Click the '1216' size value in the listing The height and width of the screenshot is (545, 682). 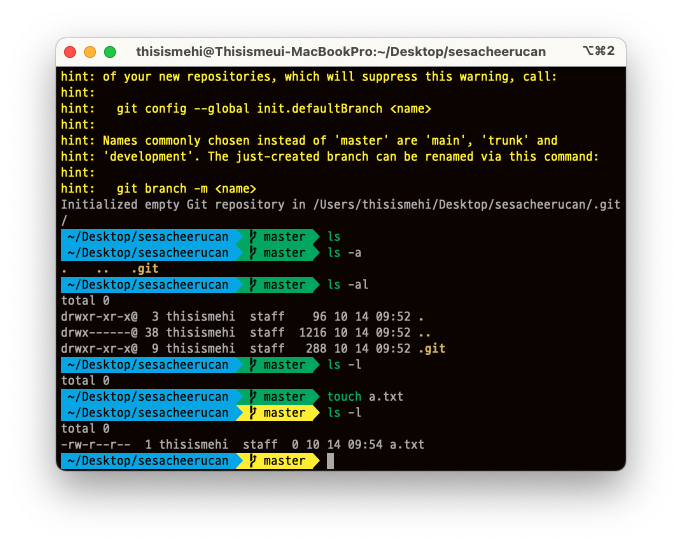point(312,333)
